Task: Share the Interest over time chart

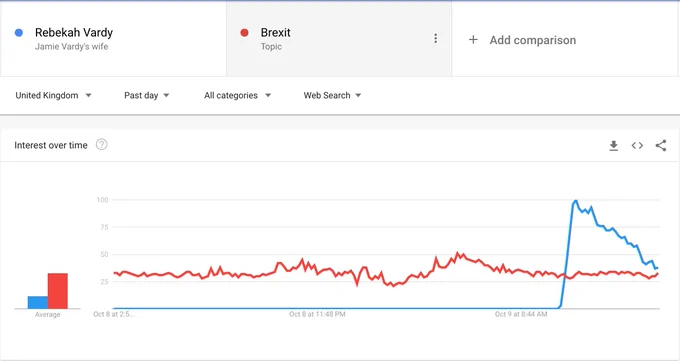Action: pyautogui.click(x=660, y=145)
